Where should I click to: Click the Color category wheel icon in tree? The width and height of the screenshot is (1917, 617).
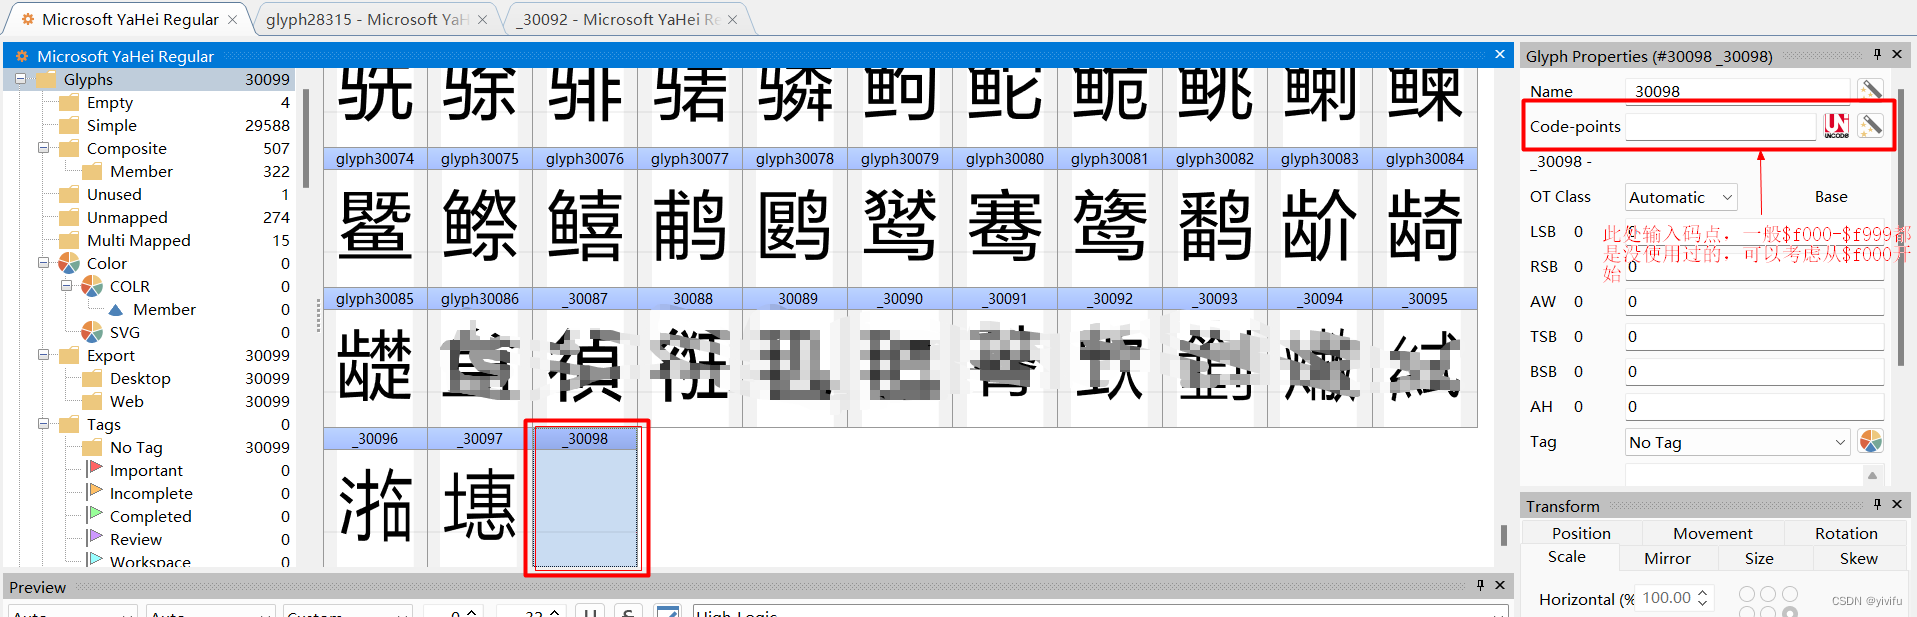[x=69, y=263]
